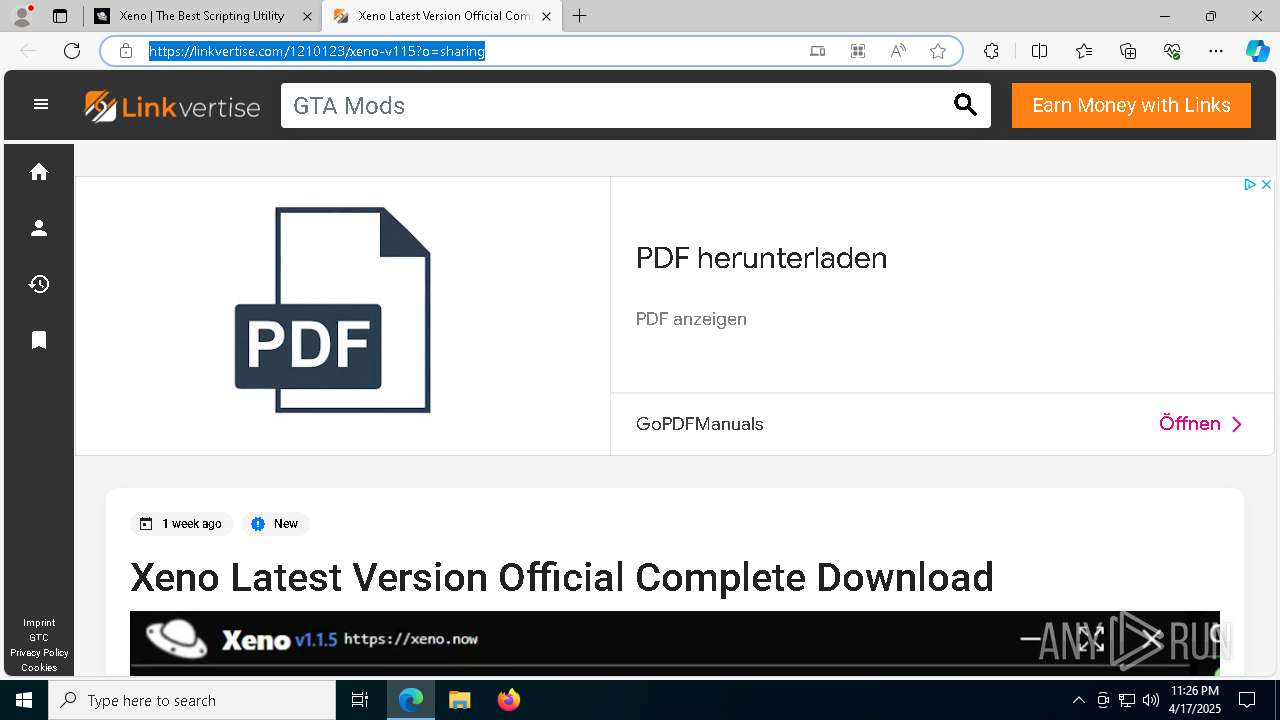Viewport: 1280px width, 720px height.
Task: Open the Cookies link
Action: pos(39,668)
